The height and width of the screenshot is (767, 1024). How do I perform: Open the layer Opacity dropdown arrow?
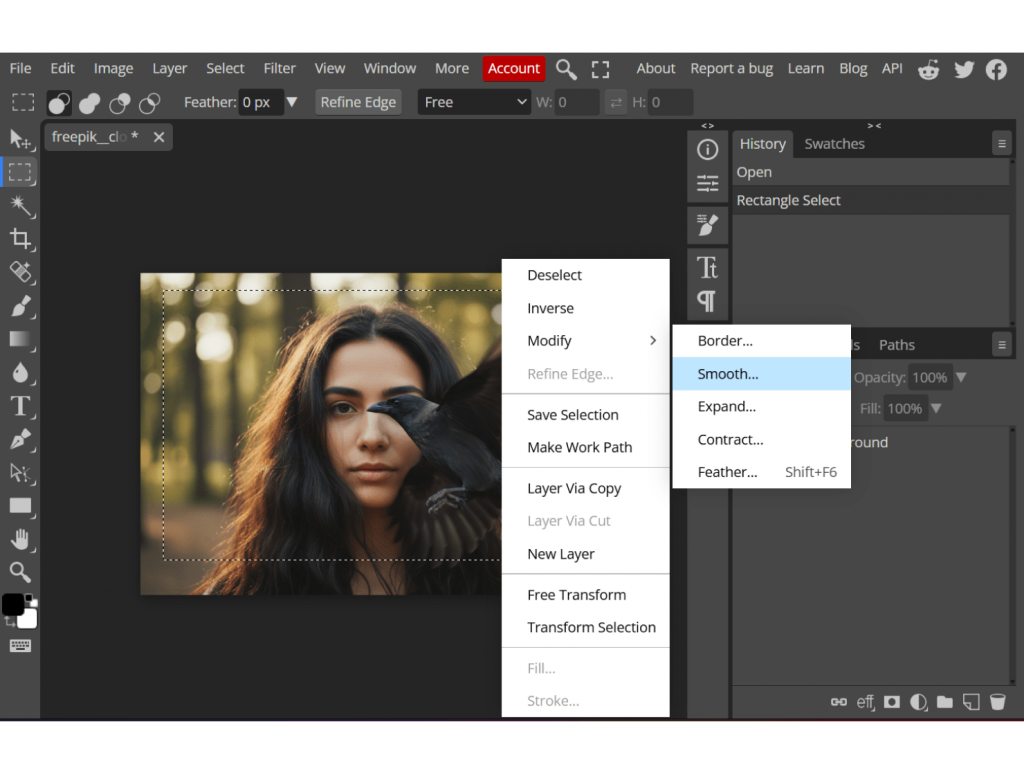pos(961,377)
